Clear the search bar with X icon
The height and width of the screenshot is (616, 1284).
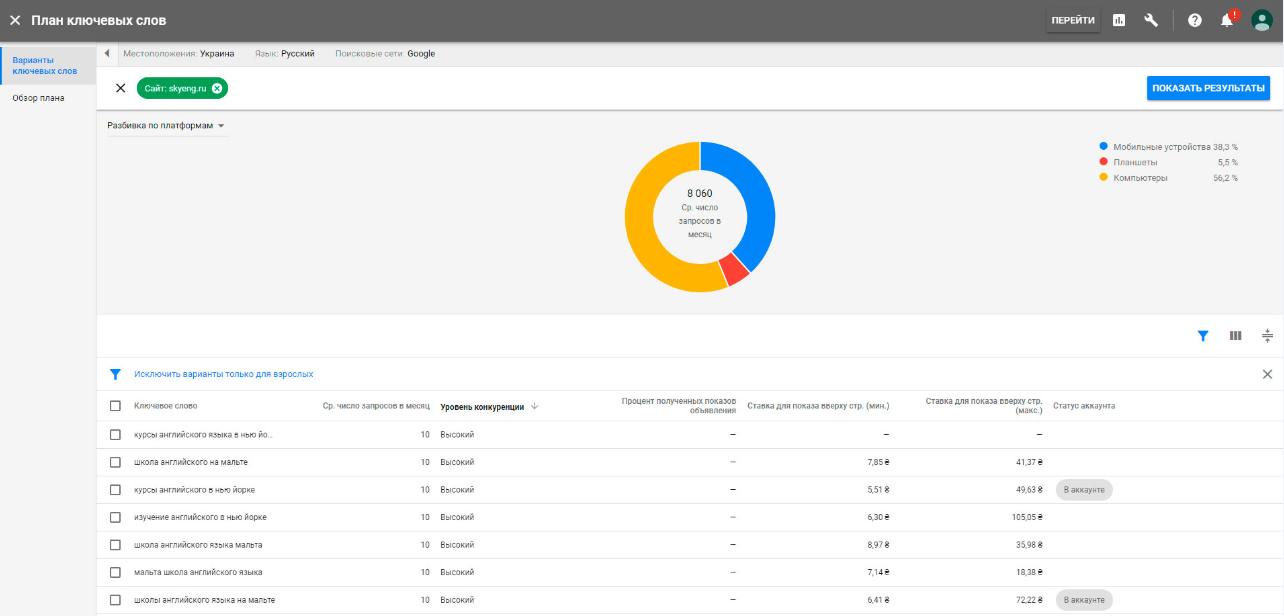coord(121,88)
